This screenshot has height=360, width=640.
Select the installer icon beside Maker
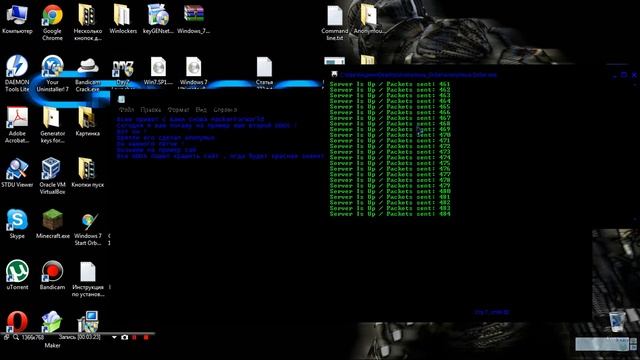[x=87, y=322]
